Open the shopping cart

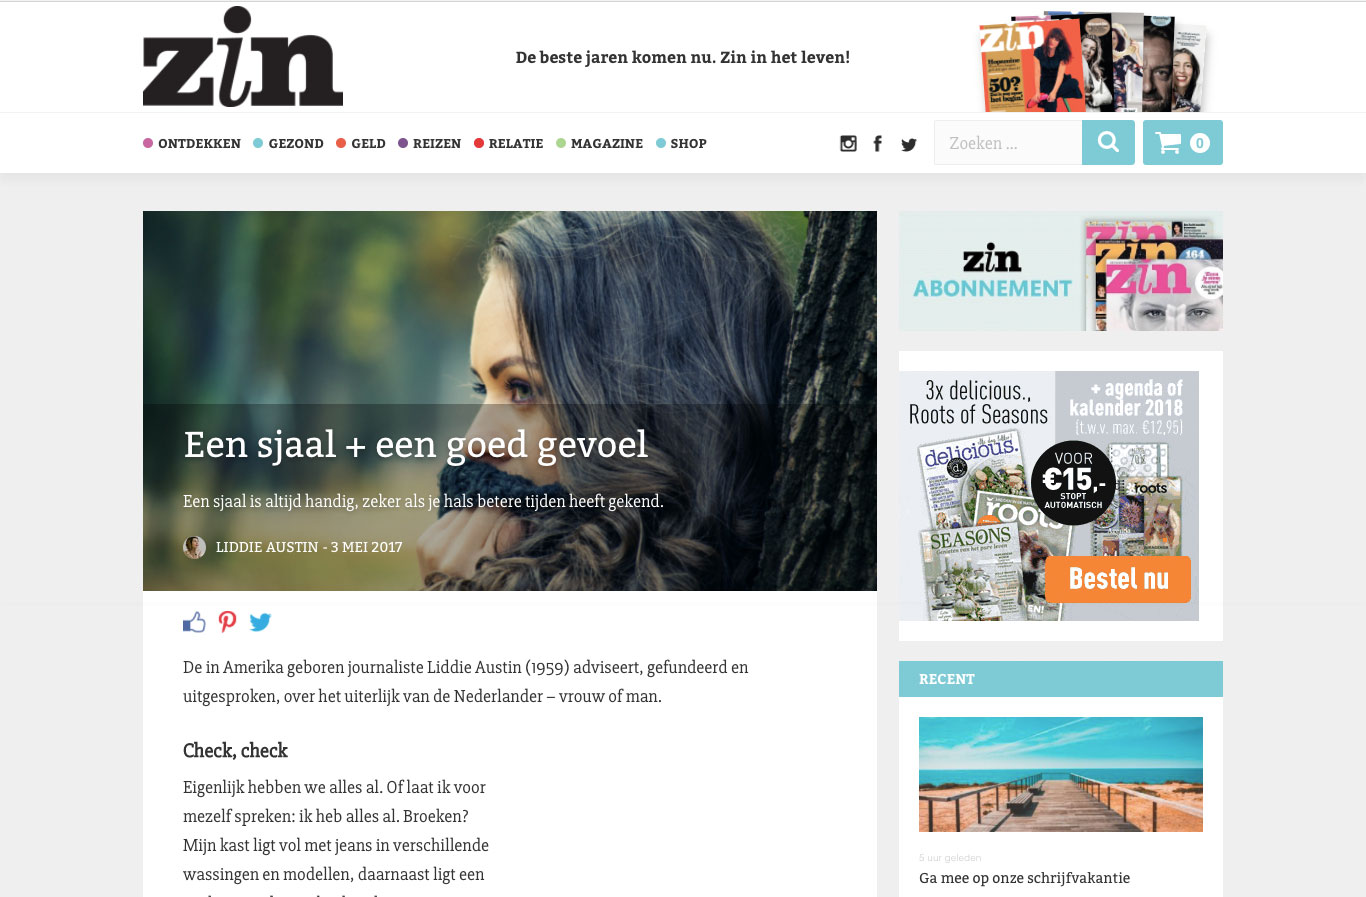1183,142
